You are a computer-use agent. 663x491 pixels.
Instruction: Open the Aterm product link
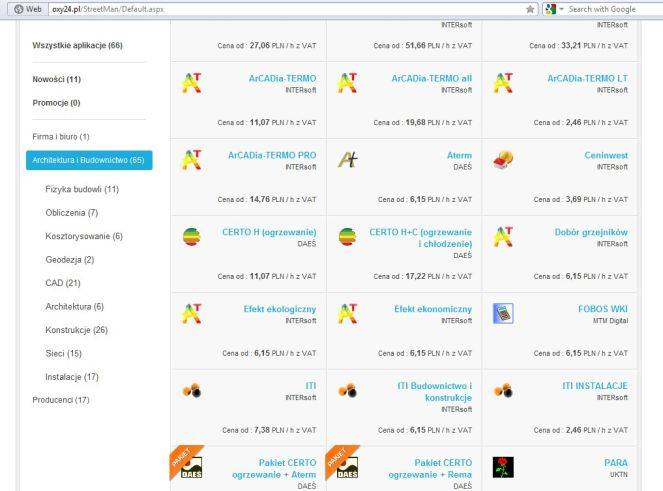click(460, 156)
